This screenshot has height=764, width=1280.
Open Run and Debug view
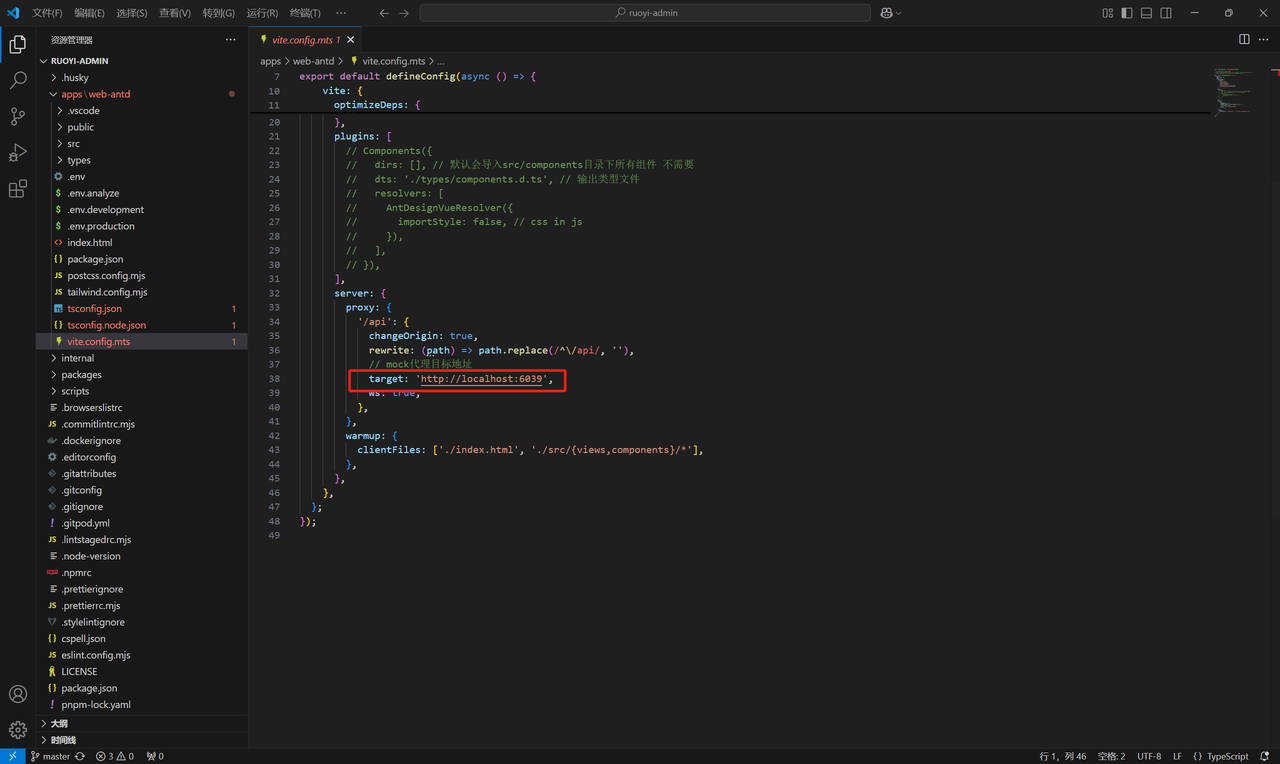18,153
